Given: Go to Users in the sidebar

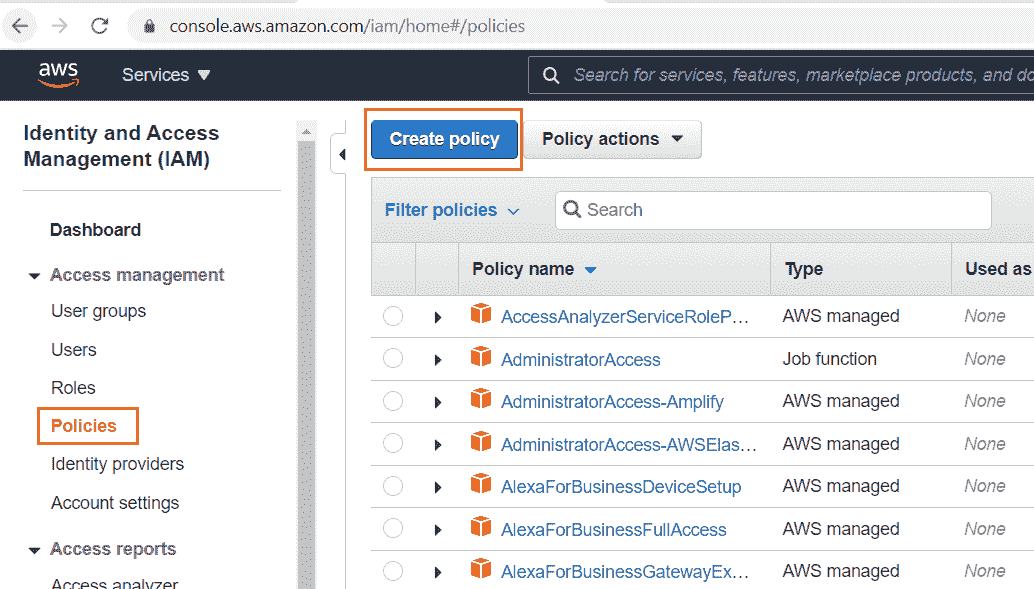Looking at the screenshot, I should tap(74, 350).
